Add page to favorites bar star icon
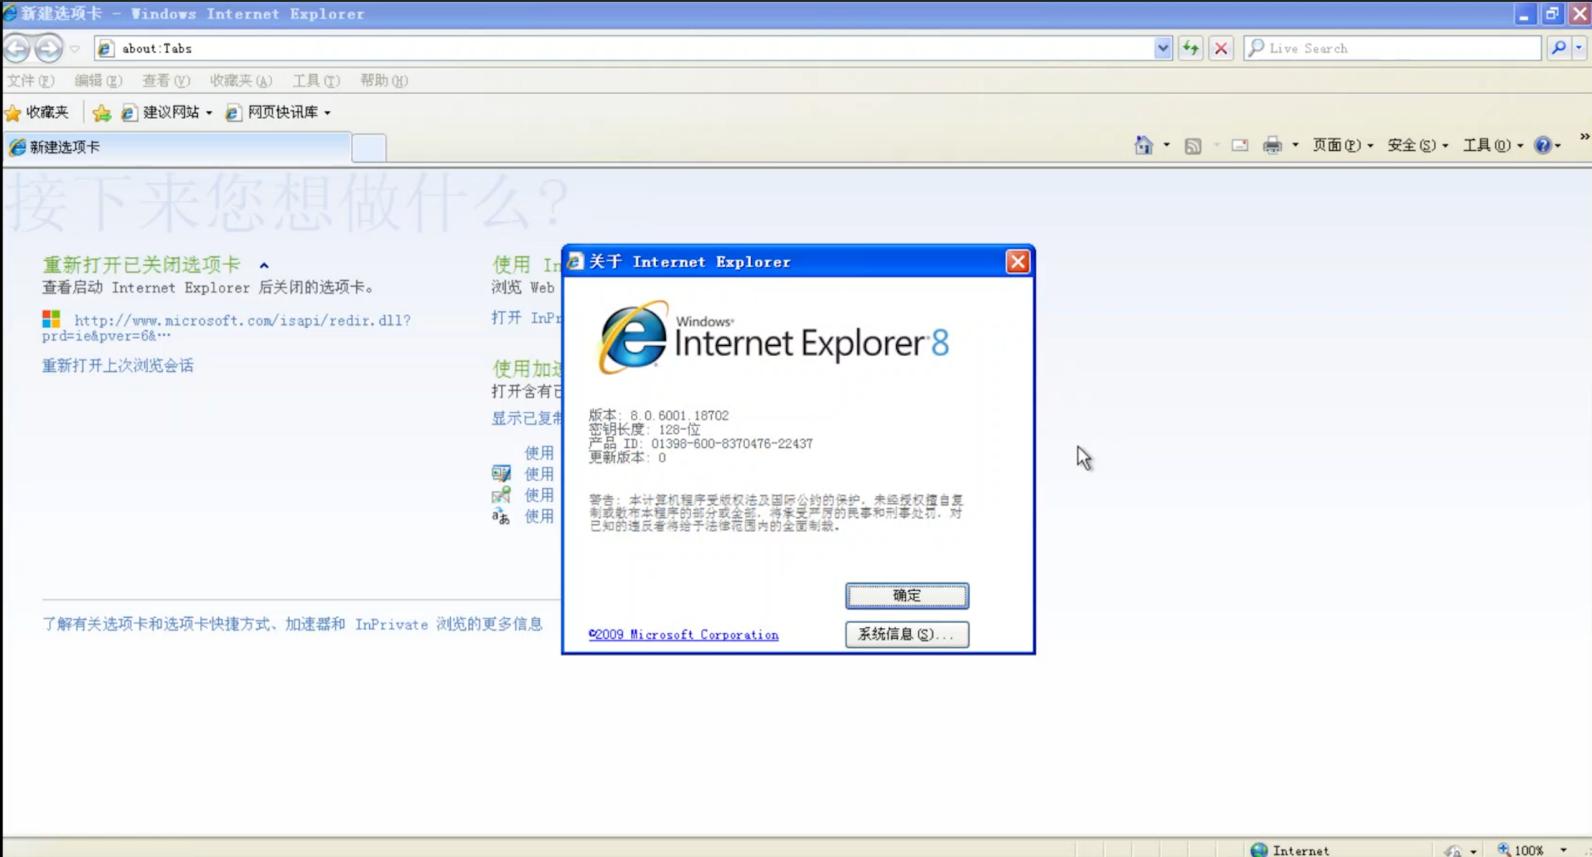 101,113
